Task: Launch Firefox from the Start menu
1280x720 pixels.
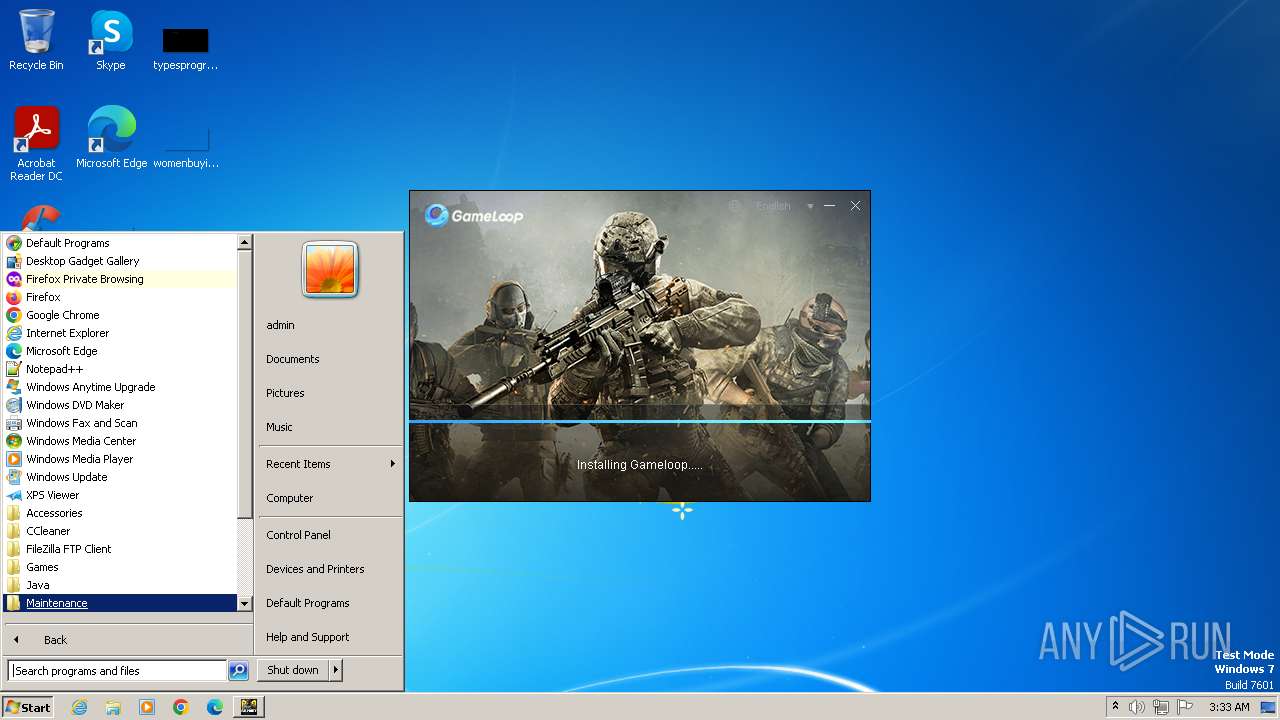Action: click(x=120, y=297)
